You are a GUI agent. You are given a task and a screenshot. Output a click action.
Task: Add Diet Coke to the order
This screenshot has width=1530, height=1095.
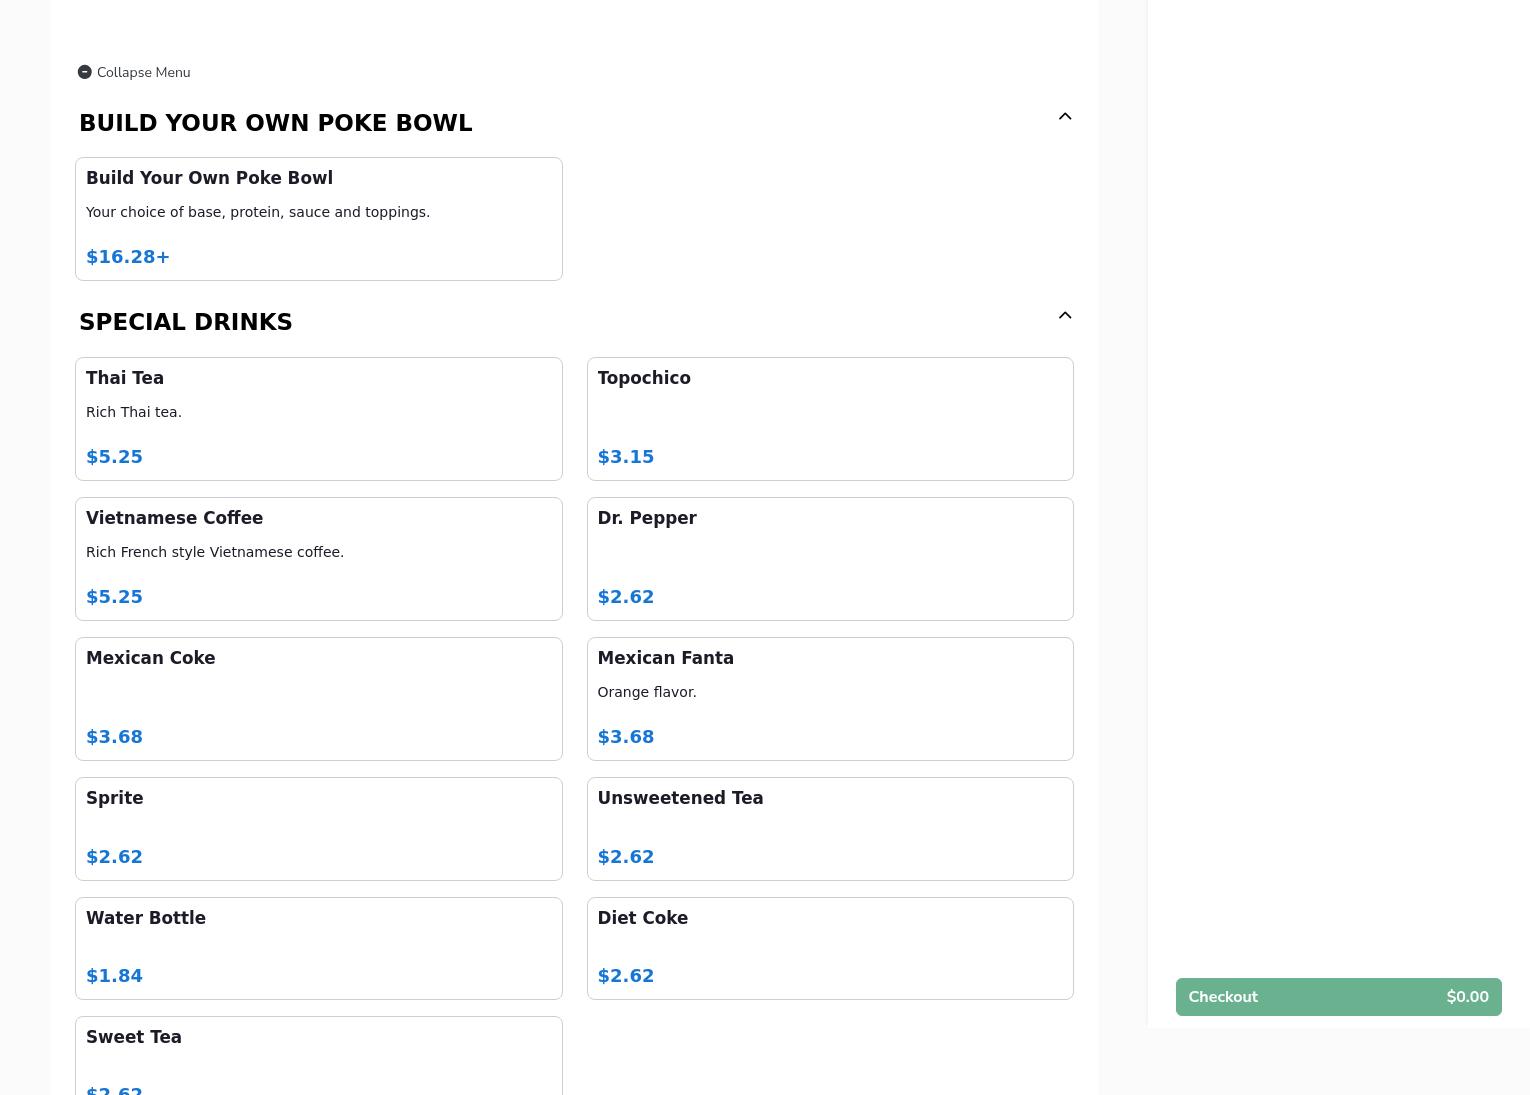829,947
